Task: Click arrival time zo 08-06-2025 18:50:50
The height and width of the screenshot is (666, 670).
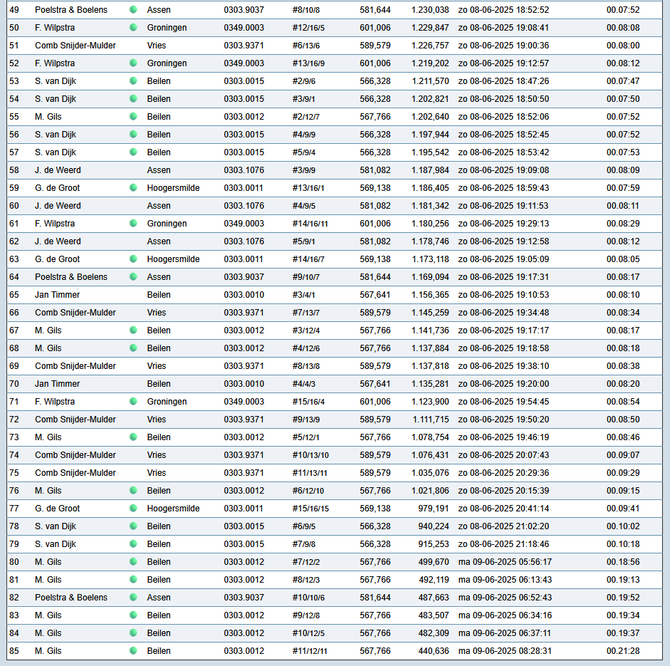Action: tap(503, 99)
